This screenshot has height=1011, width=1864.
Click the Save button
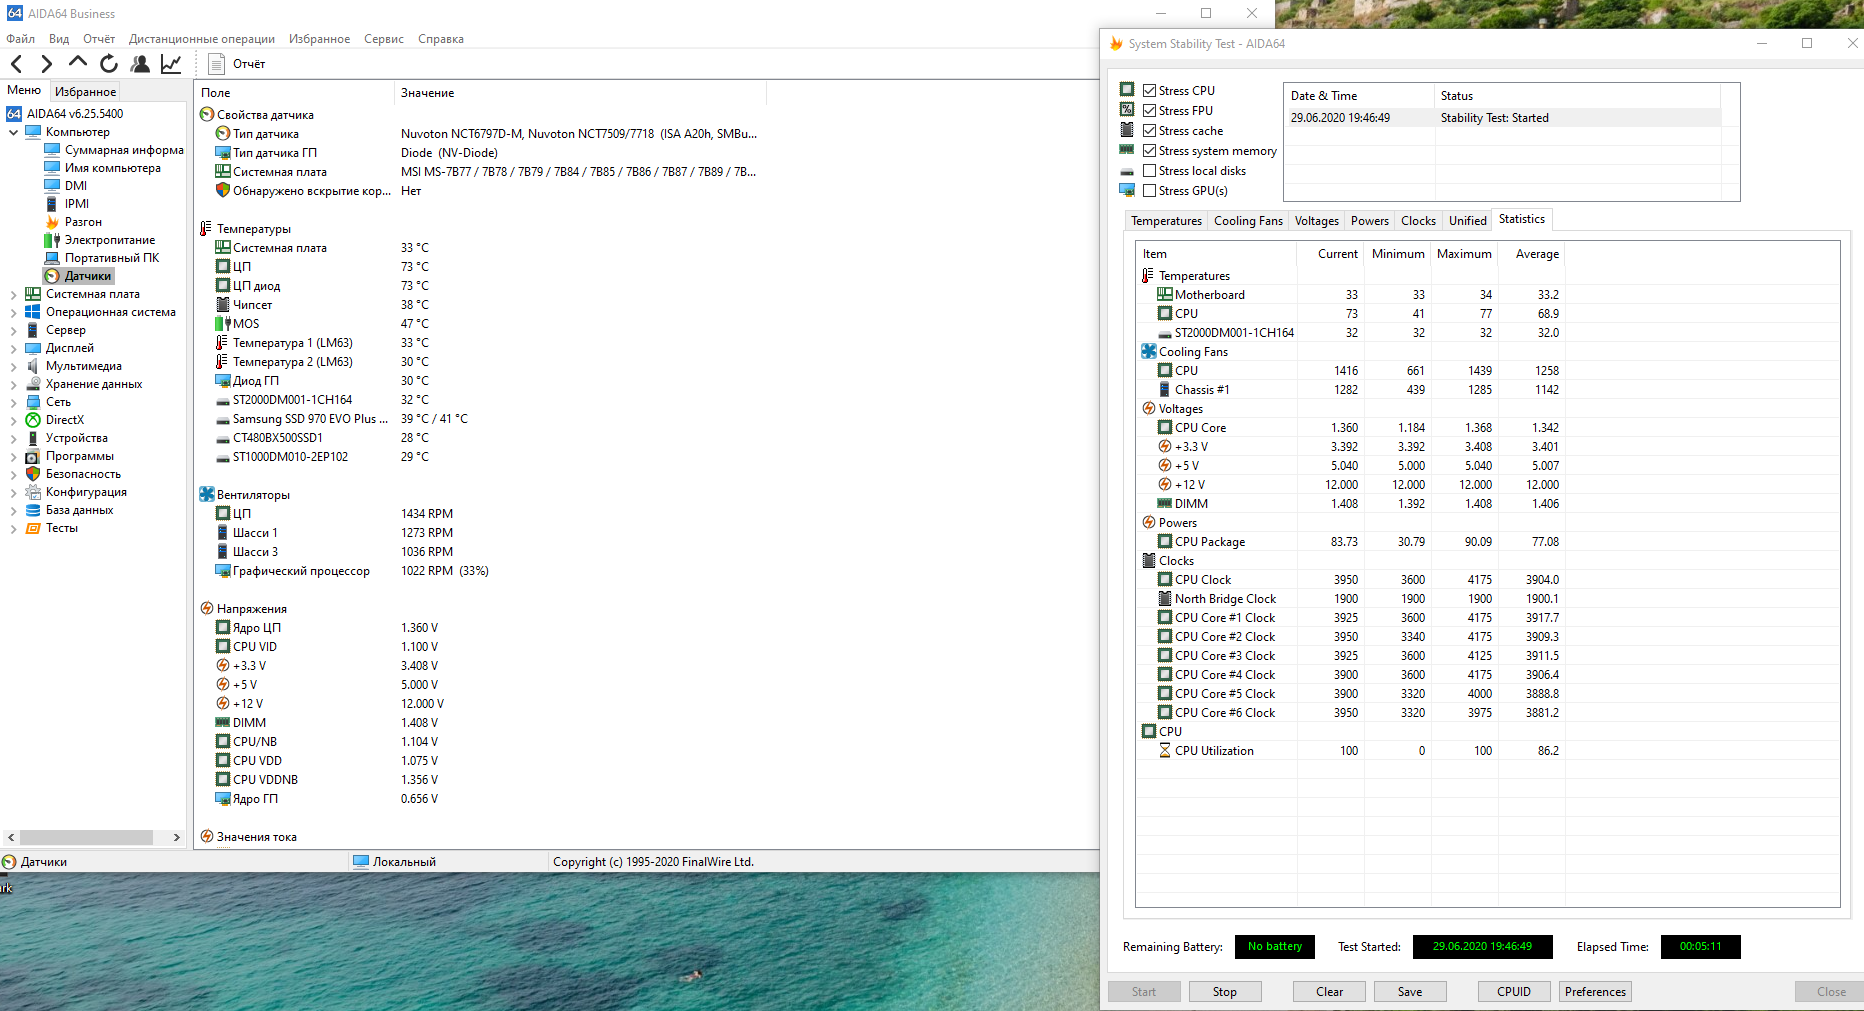[x=1410, y=992]
